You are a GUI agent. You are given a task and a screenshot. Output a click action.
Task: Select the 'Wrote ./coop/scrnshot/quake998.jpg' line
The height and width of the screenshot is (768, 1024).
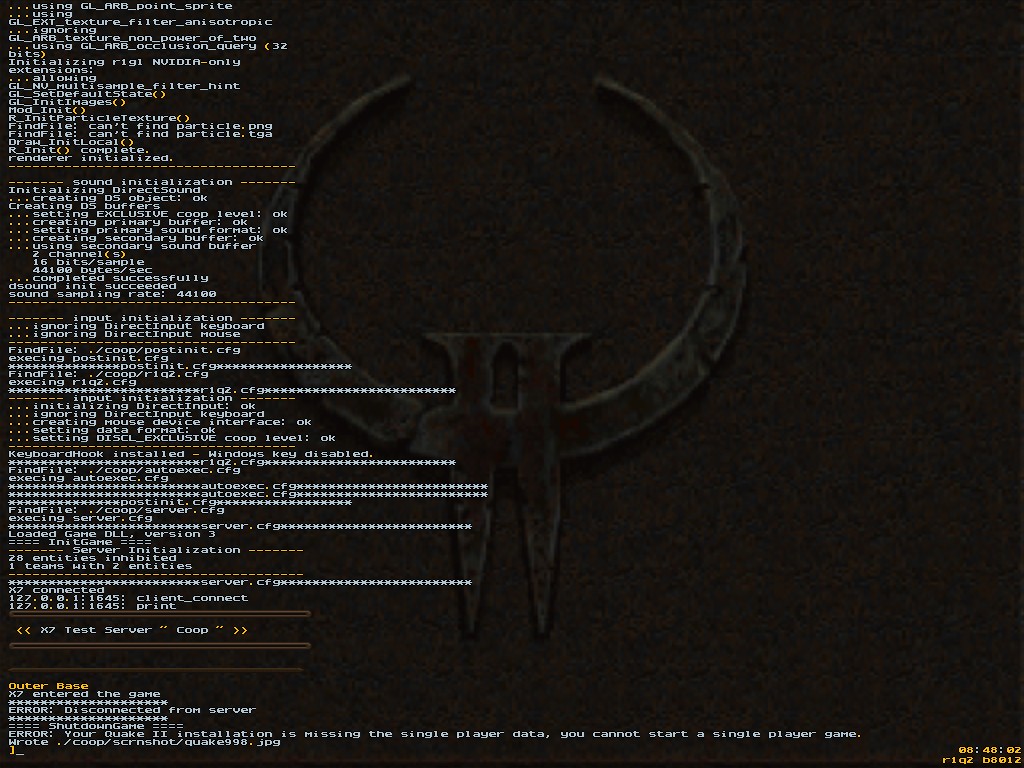pos(144,742)
